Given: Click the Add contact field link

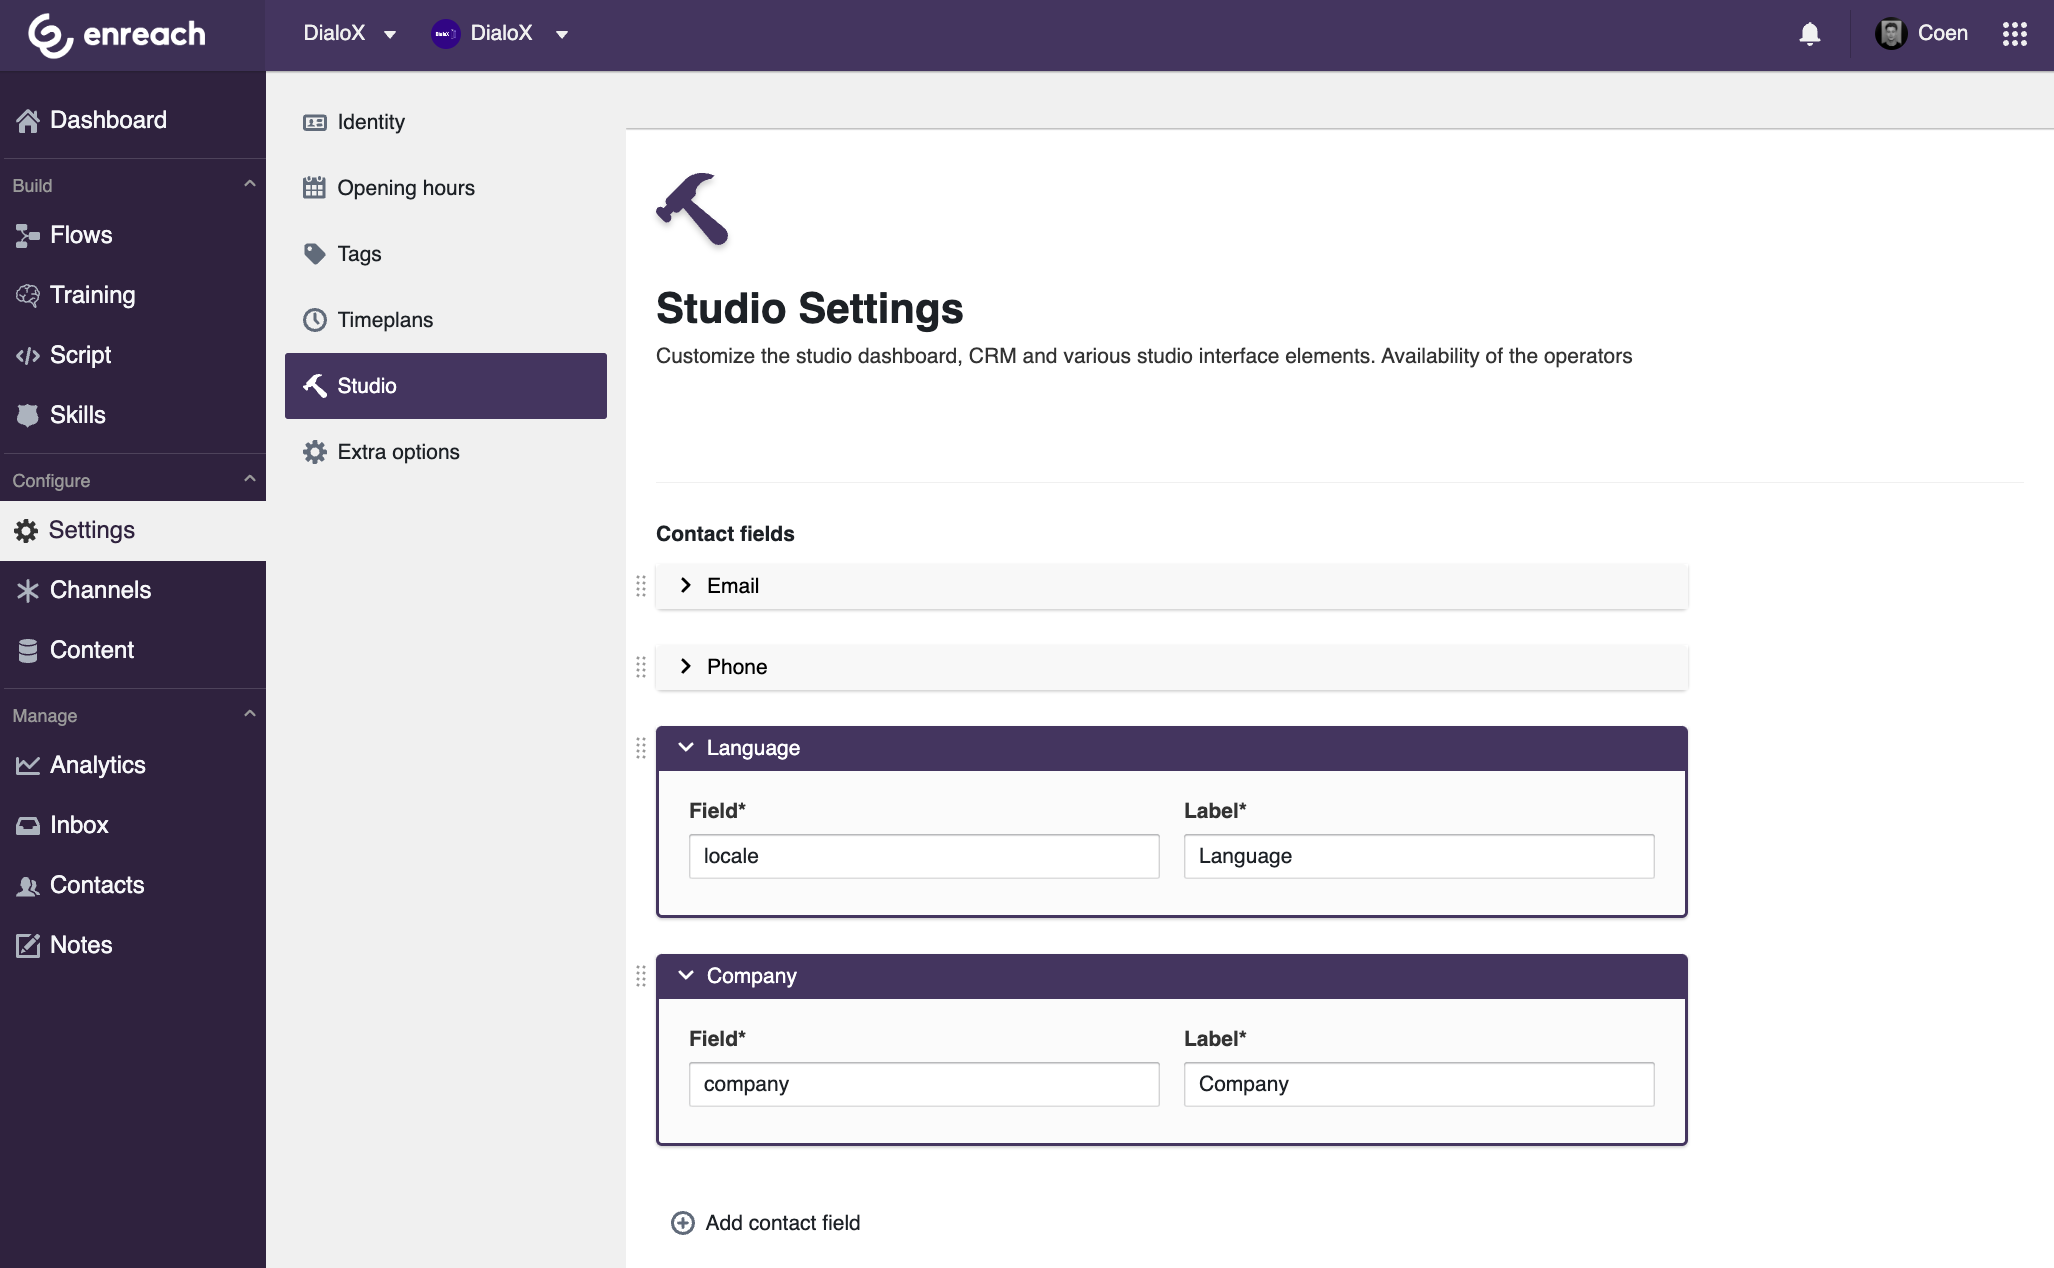Looking at the screenshot, I should 782,1223.
